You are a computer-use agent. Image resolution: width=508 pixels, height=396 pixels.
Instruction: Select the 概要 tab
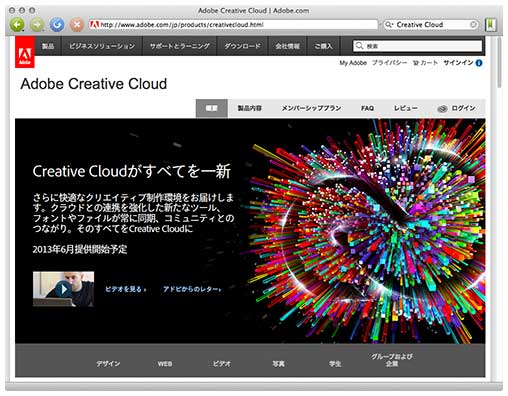212,108
